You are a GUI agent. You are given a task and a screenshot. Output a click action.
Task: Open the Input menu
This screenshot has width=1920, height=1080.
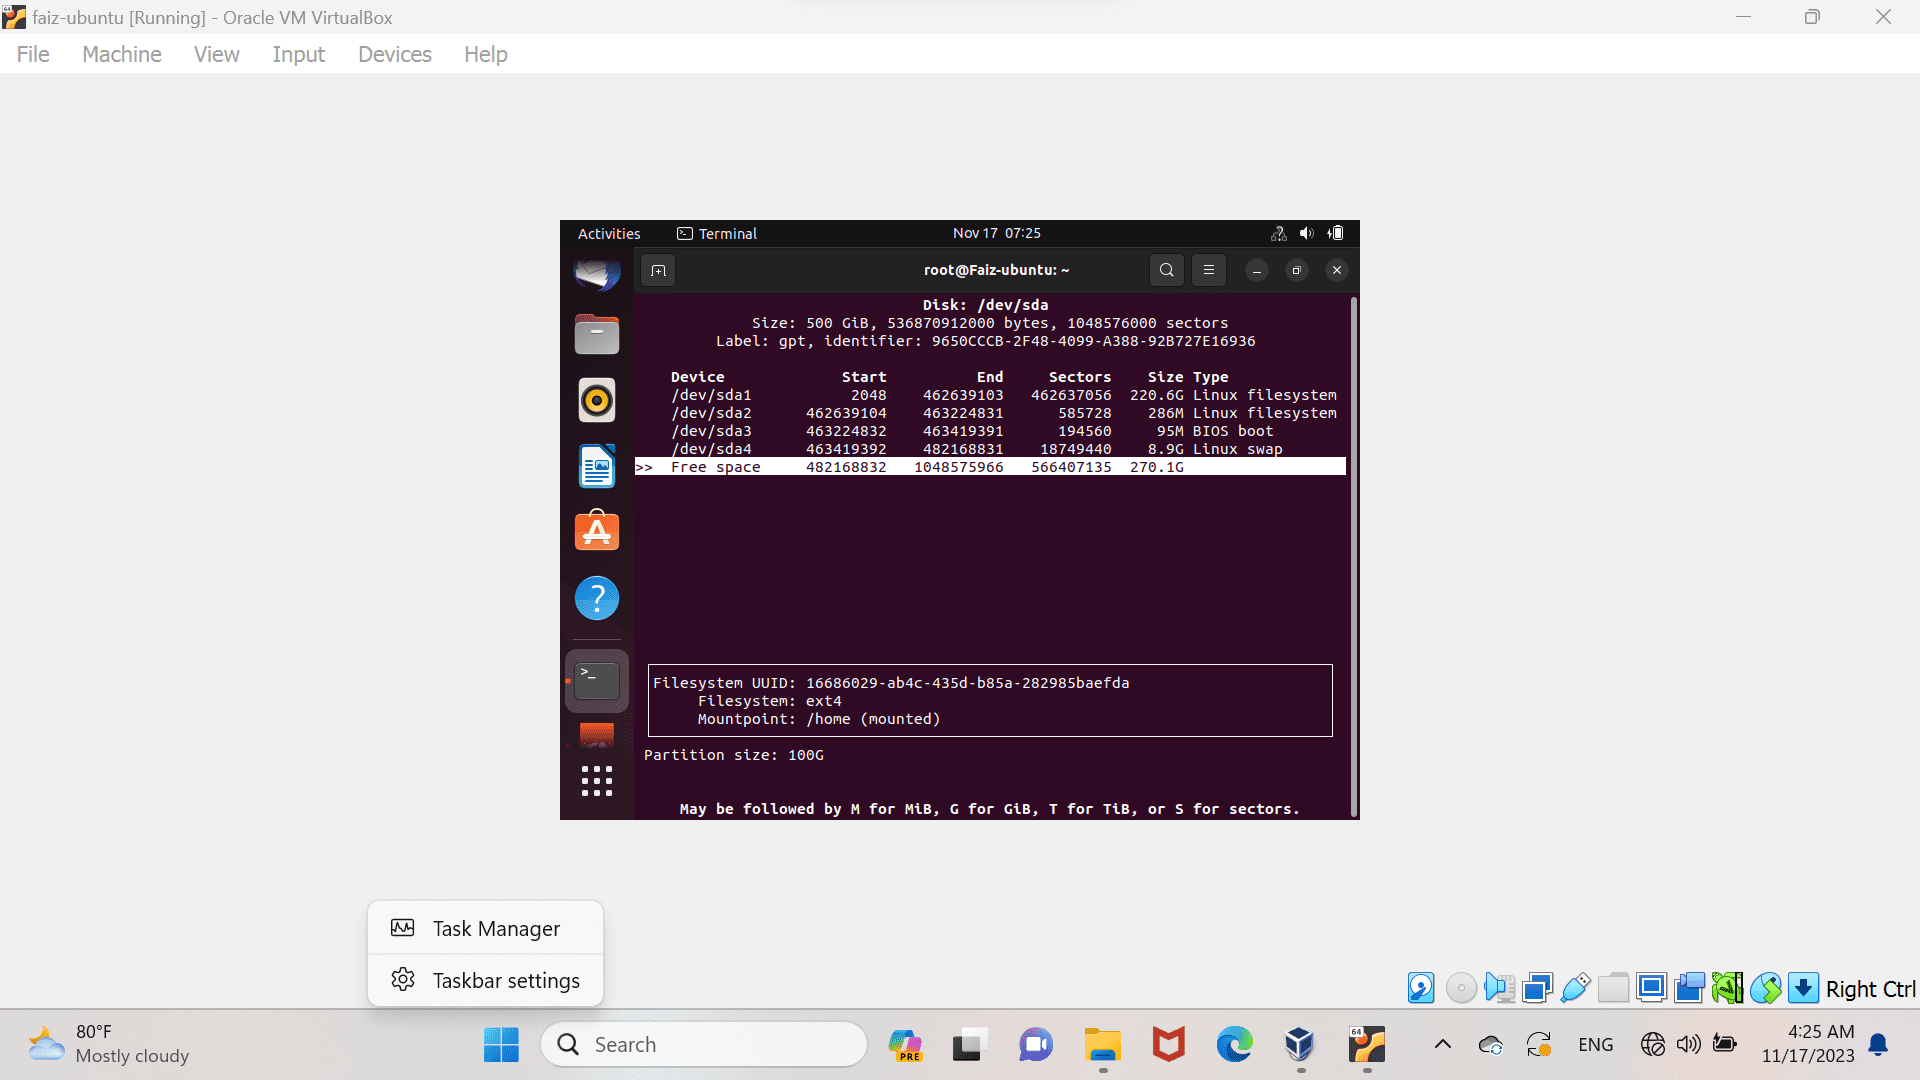point(299,54)
